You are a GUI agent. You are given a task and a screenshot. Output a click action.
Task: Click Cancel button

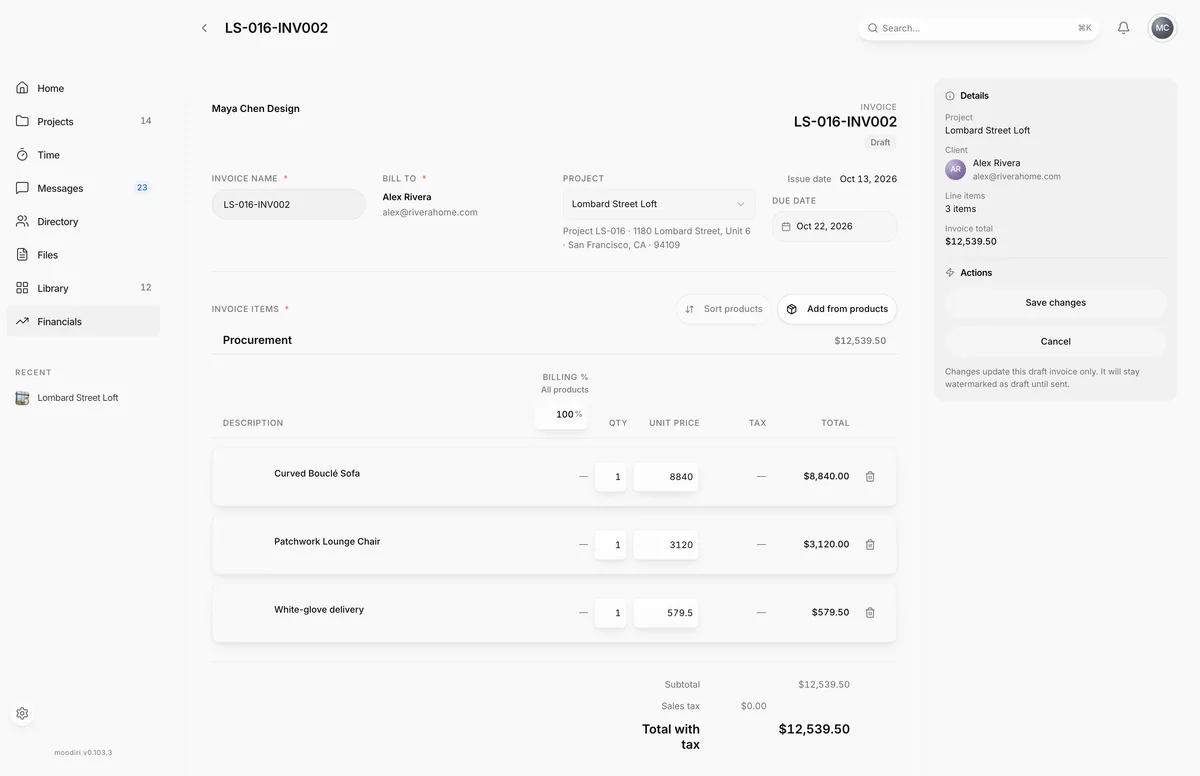[1055, 342]
